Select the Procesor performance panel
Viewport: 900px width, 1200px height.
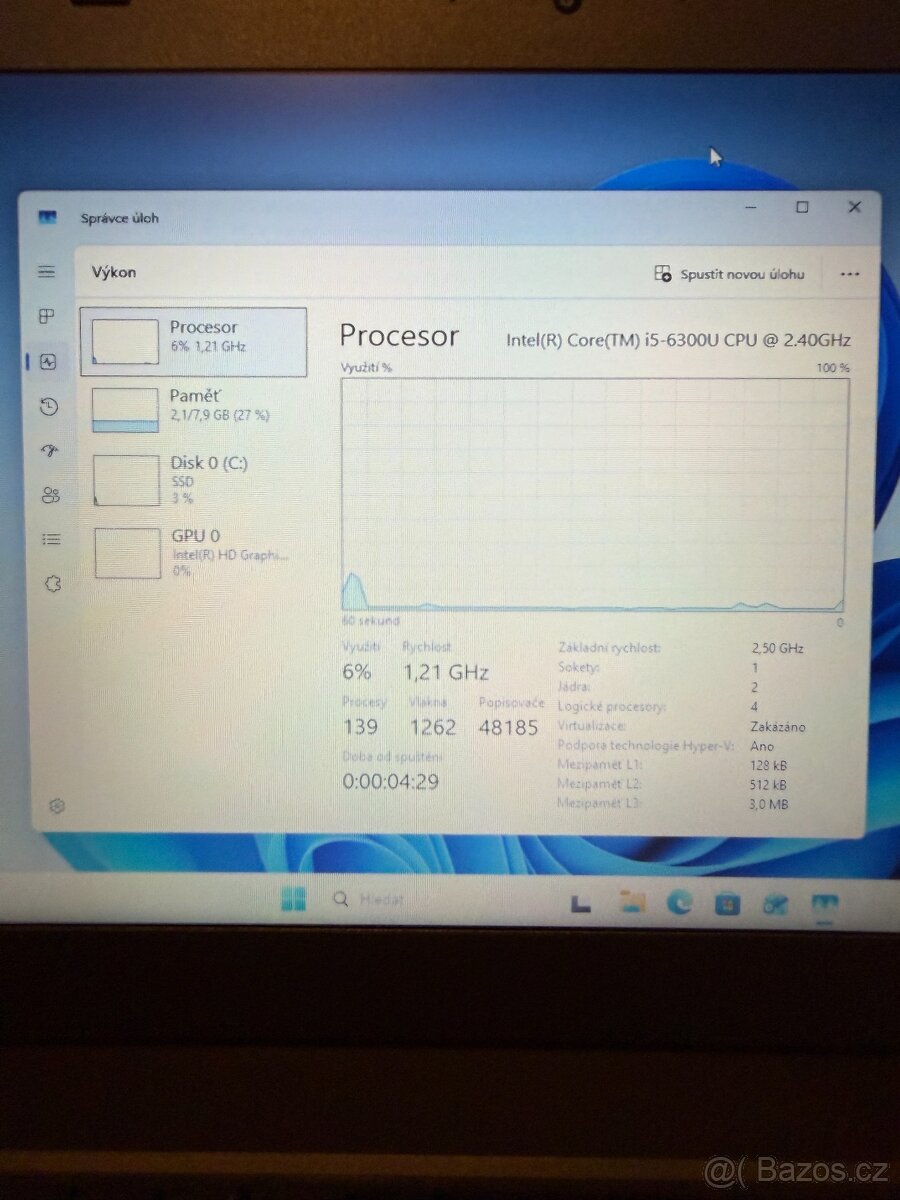click(193, 341)
